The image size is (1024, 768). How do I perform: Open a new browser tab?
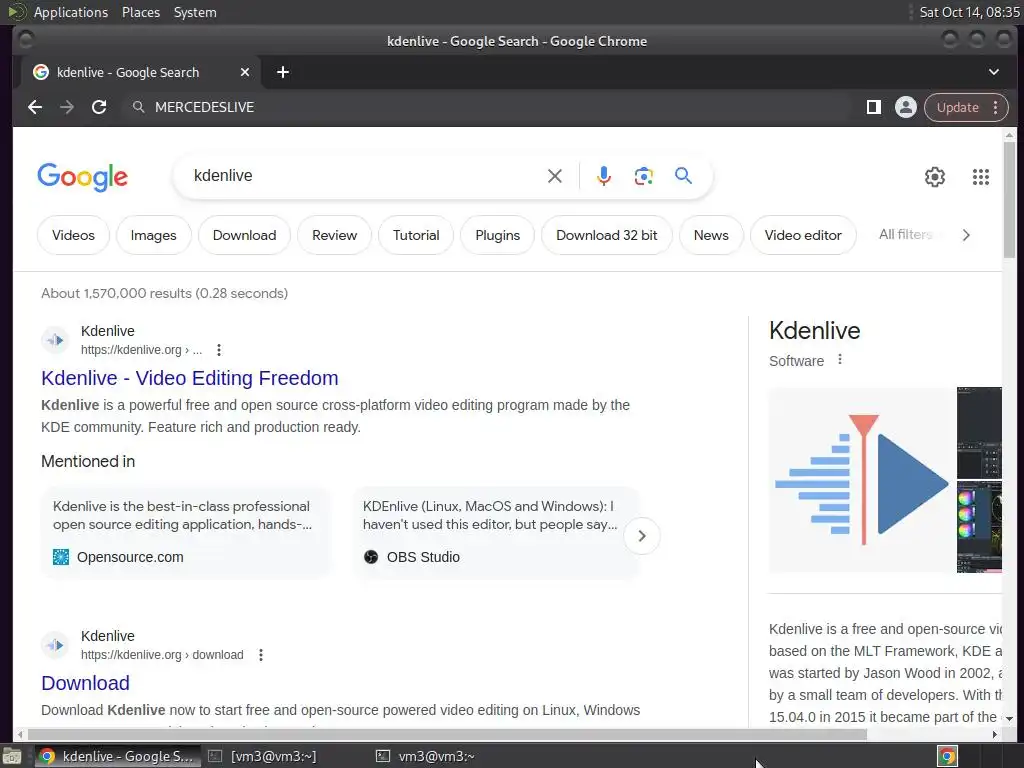point(283,72)
